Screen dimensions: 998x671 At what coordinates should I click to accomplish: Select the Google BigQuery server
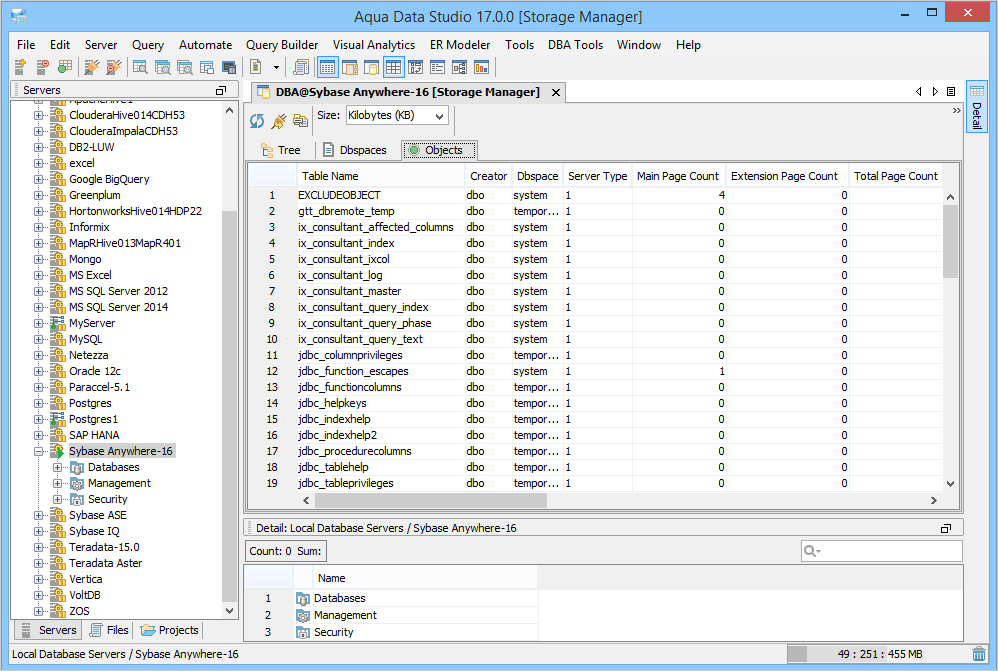click(109, 180)
